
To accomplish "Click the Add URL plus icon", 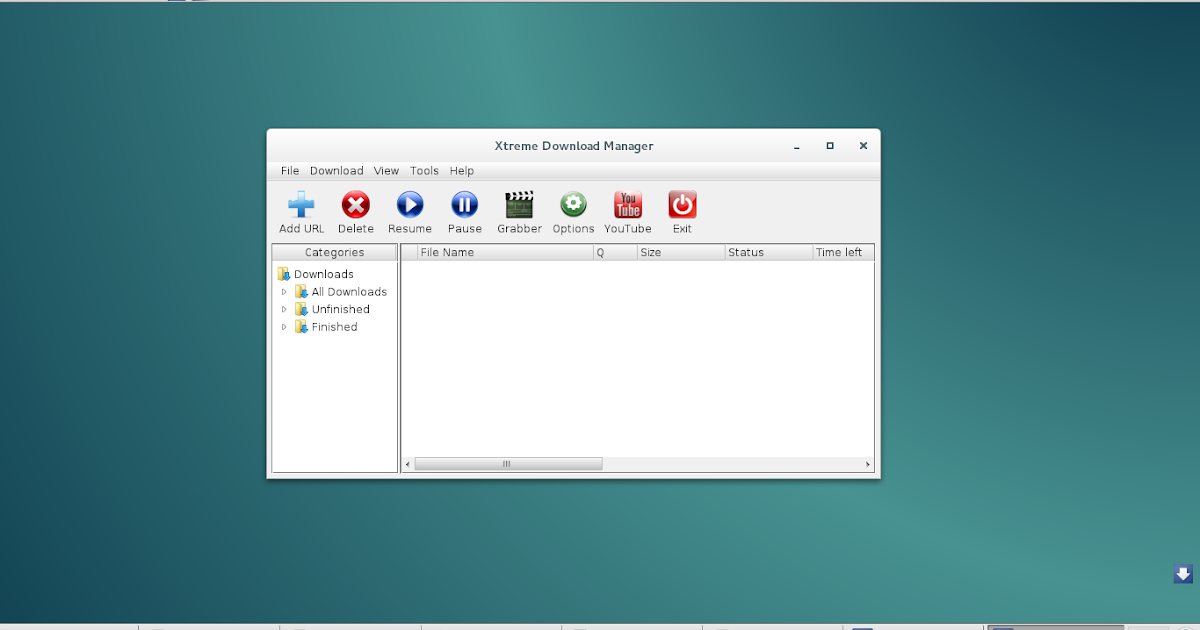I will pyautogui.click(x=301, y=205).
